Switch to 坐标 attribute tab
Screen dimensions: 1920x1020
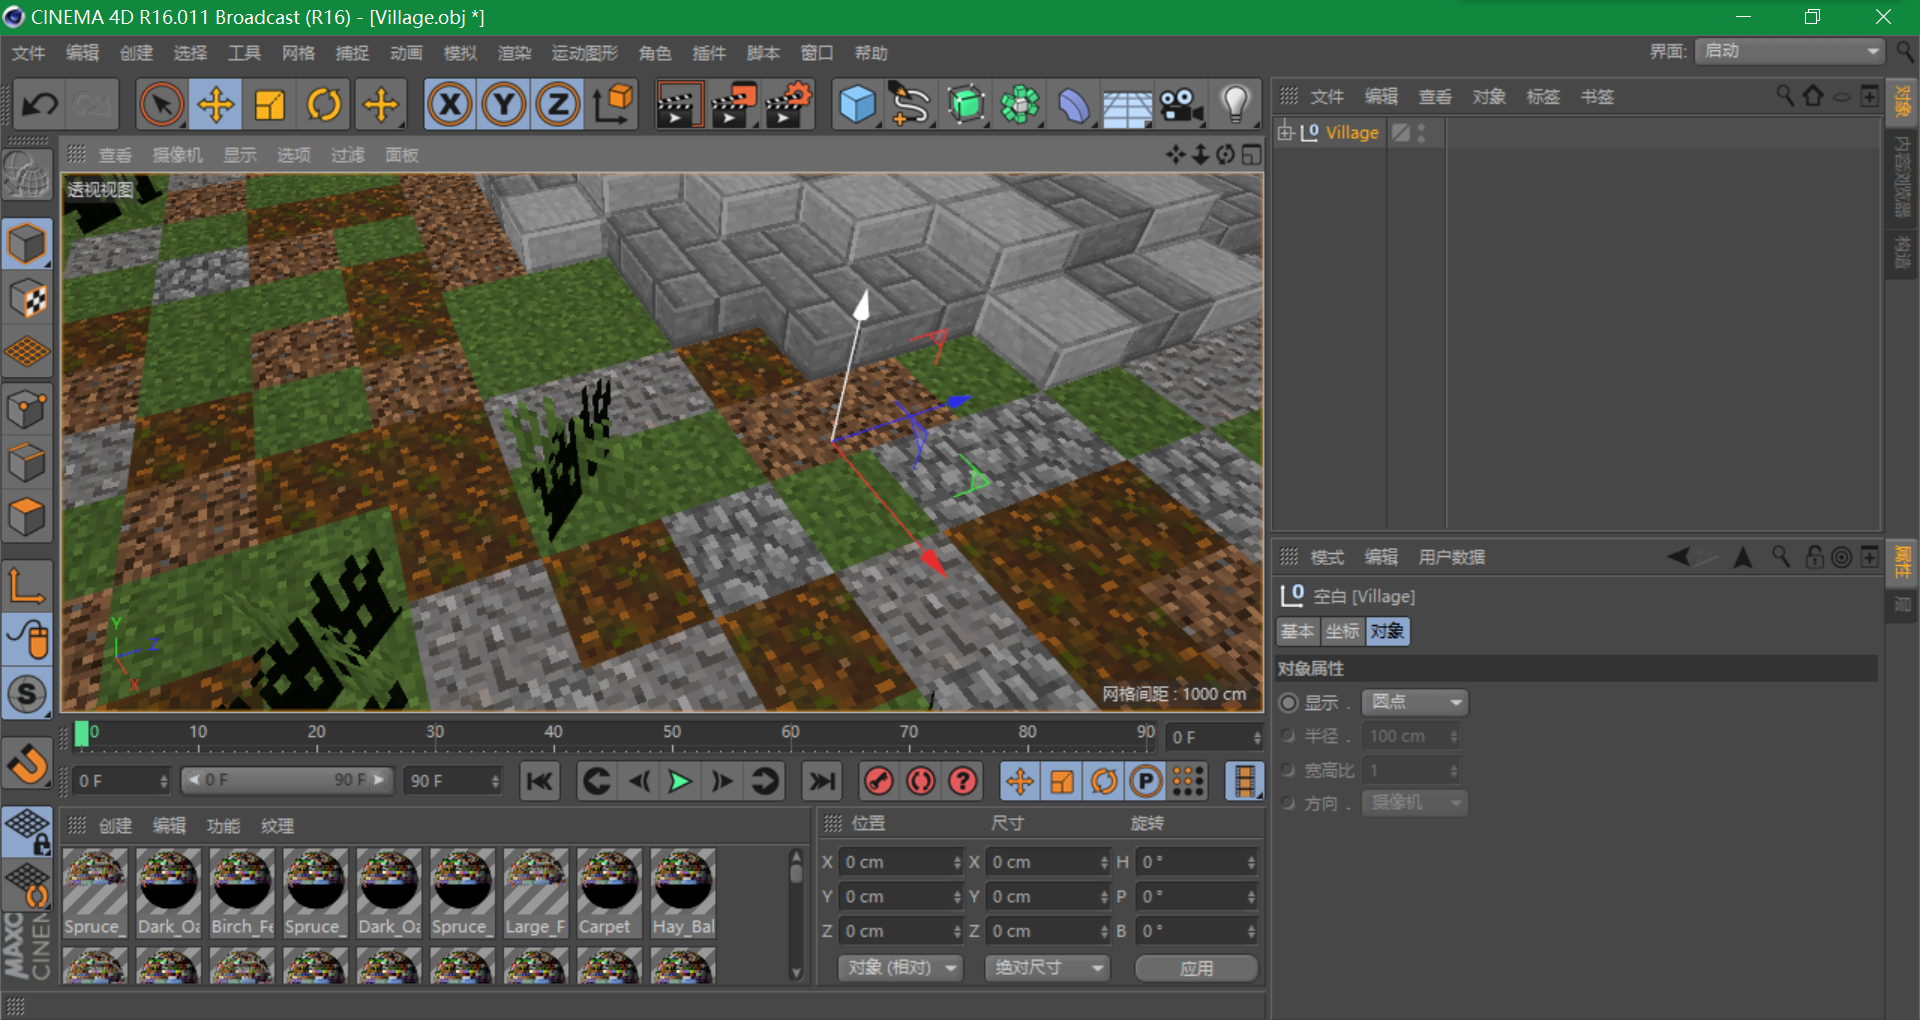click(x=1343, y=631)
